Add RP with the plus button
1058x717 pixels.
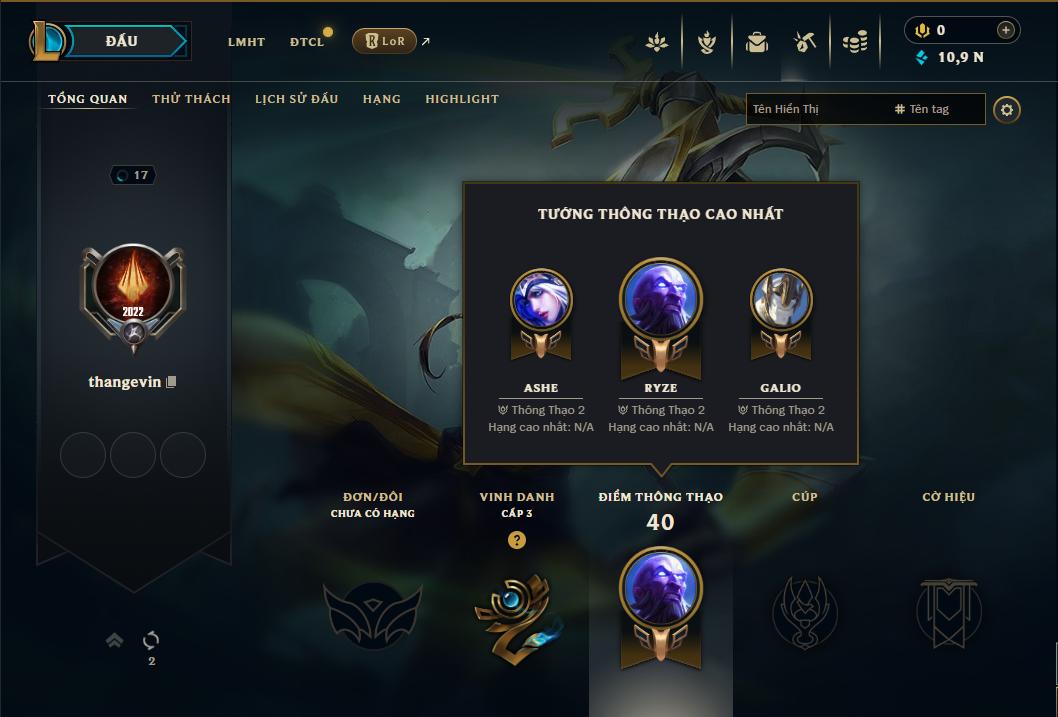tap(1005, 30)
